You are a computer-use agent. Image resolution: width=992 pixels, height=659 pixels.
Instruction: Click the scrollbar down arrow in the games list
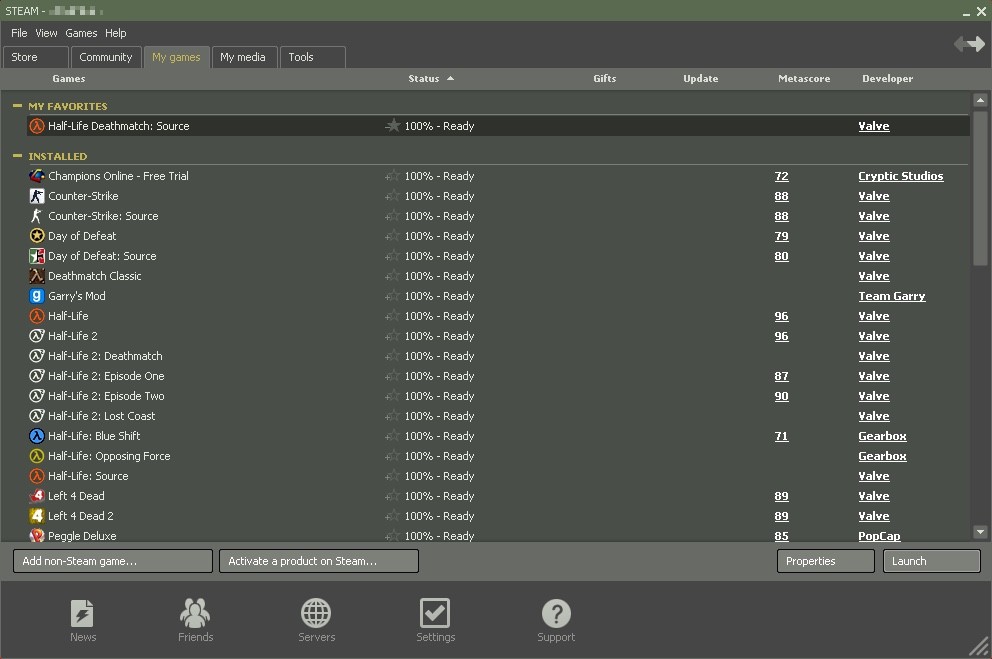[x=980, y=532]
